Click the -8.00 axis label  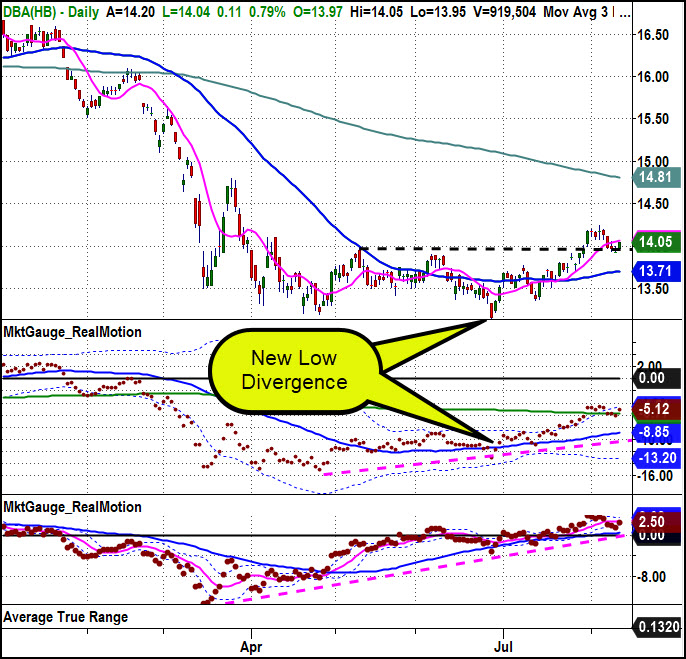tap(650, 577)
